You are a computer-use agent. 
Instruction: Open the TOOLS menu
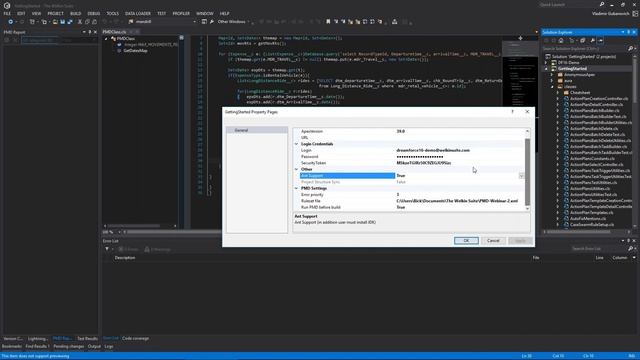point(113,13)
